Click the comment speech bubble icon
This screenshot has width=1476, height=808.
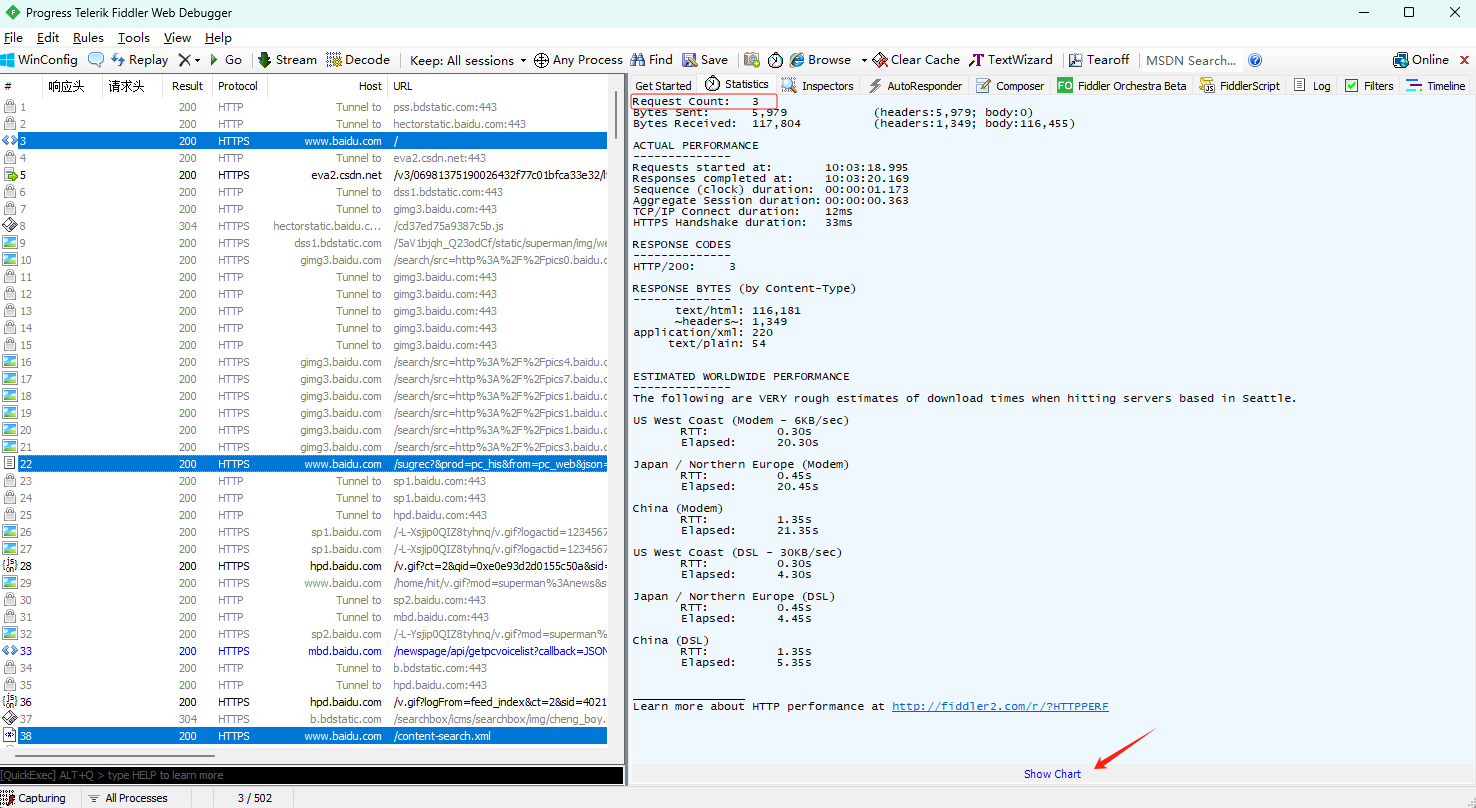(x=96, y=60)
